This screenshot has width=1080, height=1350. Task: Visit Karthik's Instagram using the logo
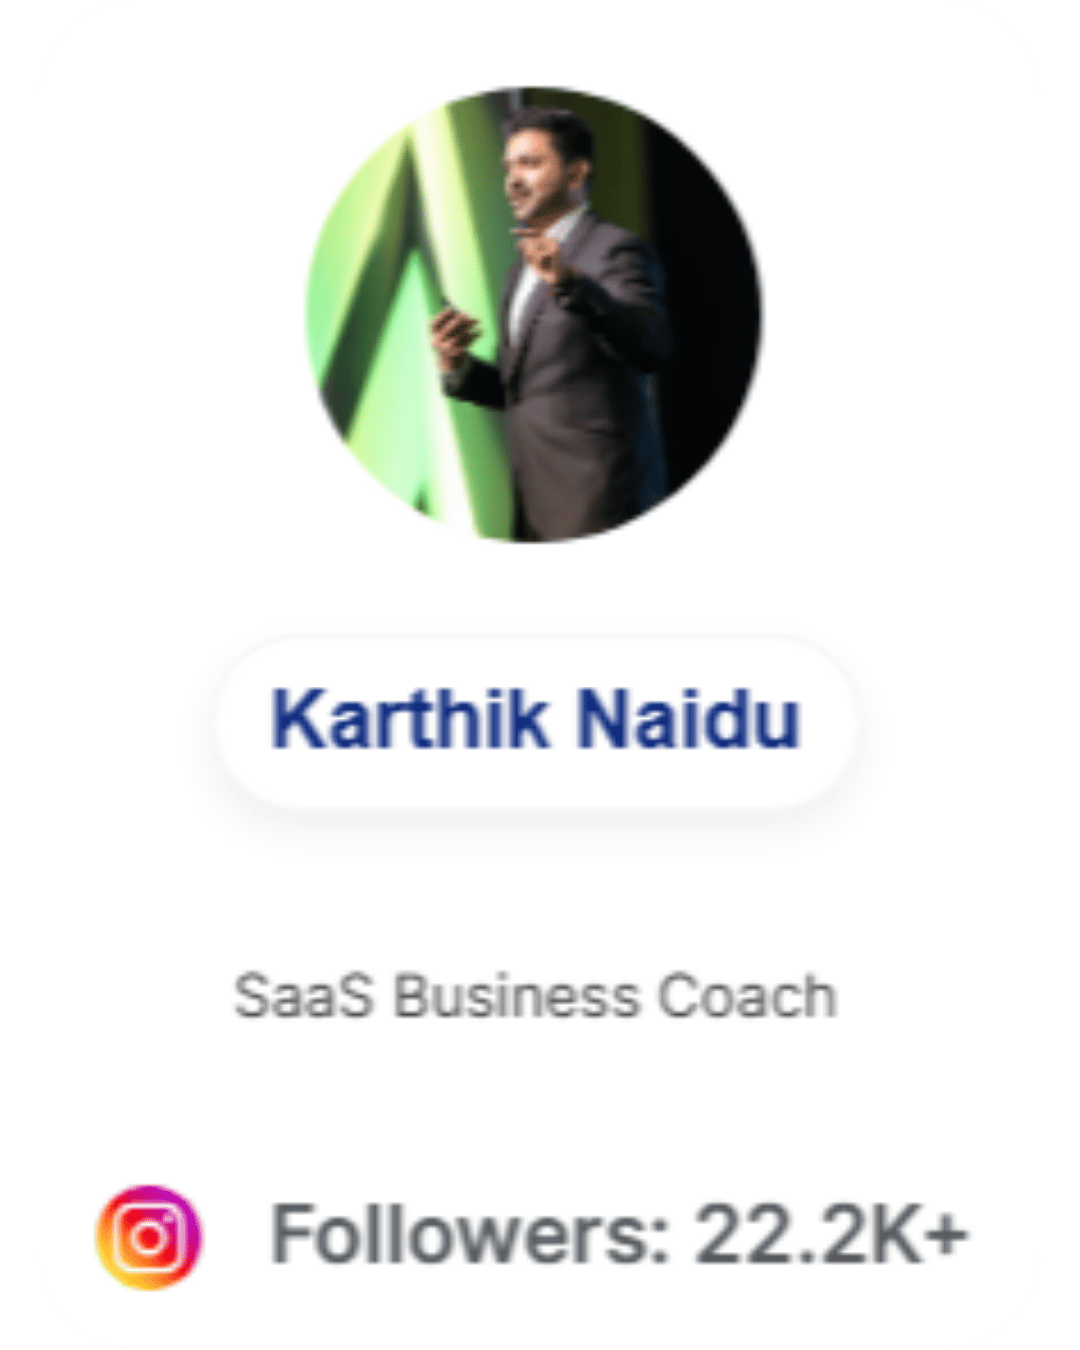click(x=148, y=1237)
